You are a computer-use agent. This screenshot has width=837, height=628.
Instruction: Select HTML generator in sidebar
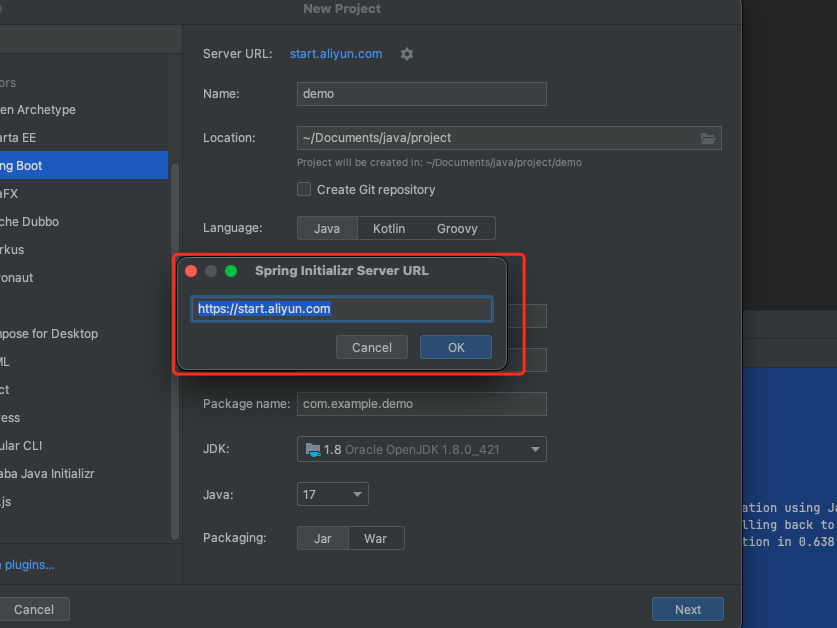pos(84,362)
